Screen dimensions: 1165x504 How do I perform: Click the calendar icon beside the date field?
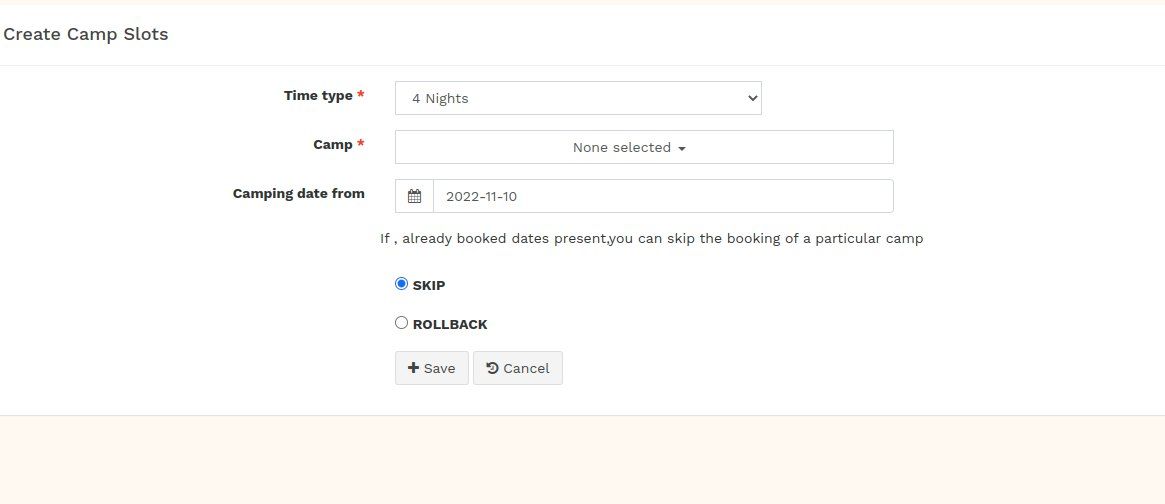414,197
